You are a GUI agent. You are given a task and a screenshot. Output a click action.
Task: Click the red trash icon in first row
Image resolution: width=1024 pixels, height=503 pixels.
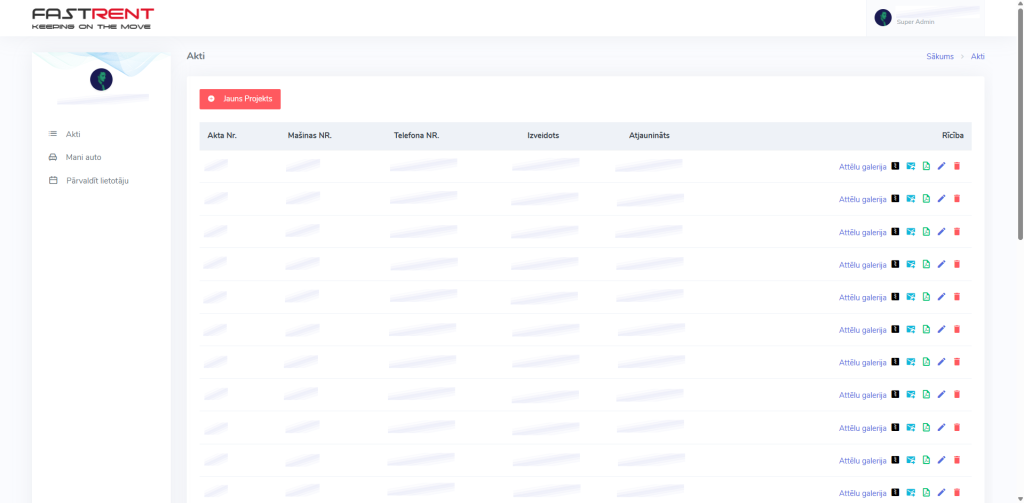point(956,166)
